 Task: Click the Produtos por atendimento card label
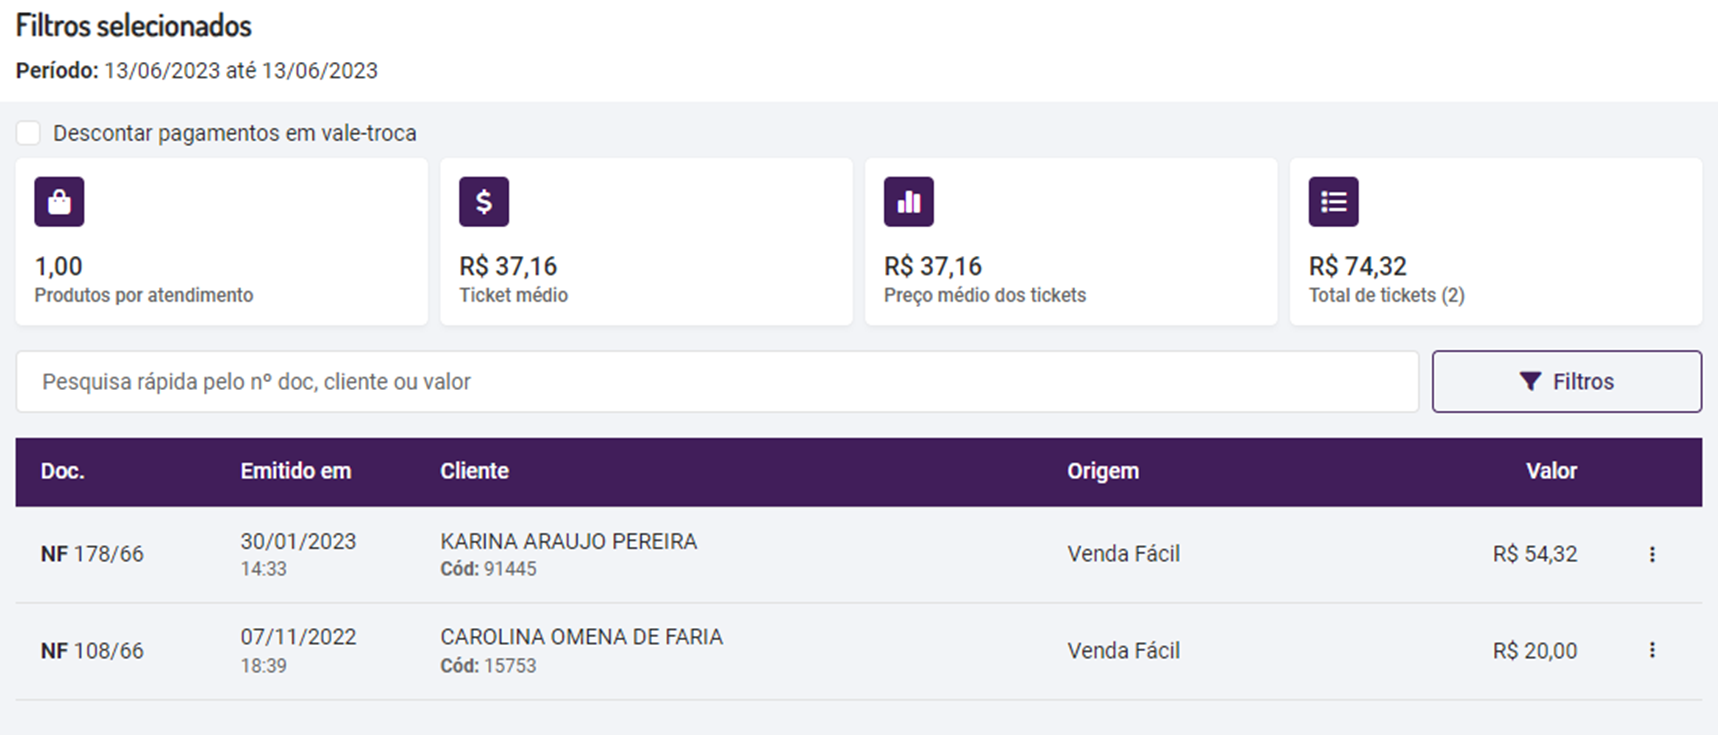pyautogui.click(x=144, y=295)
